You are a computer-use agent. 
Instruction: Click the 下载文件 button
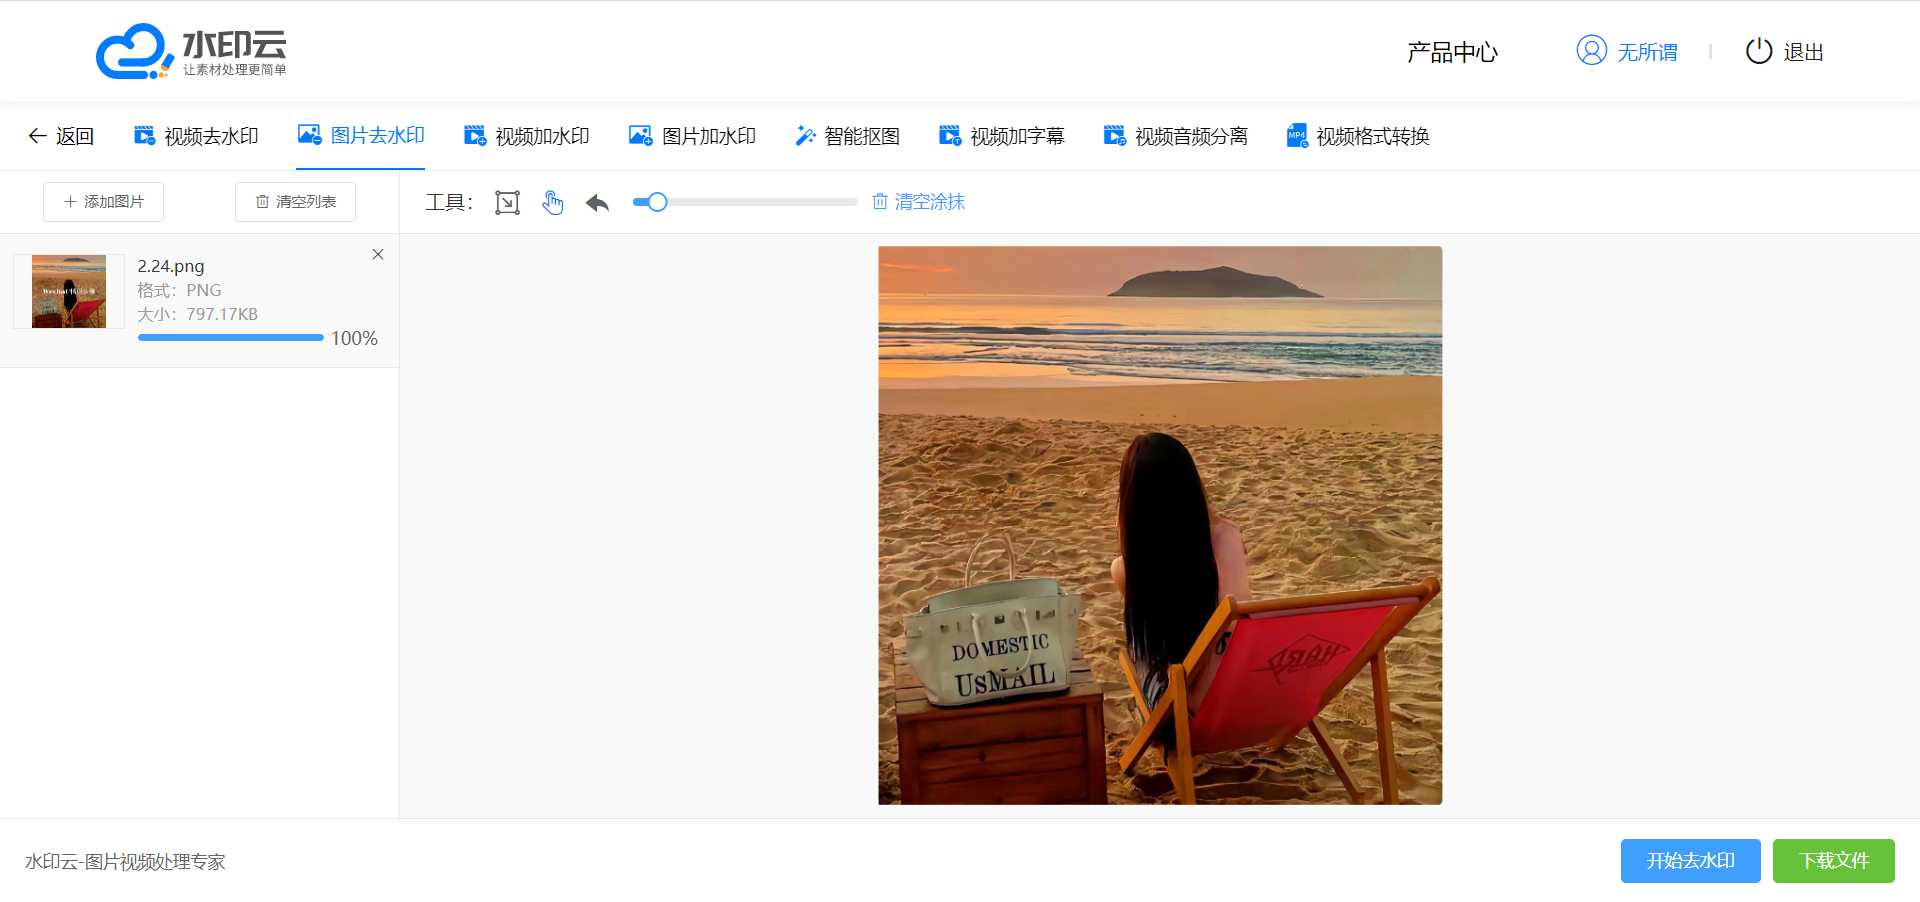coord(1834,861)
